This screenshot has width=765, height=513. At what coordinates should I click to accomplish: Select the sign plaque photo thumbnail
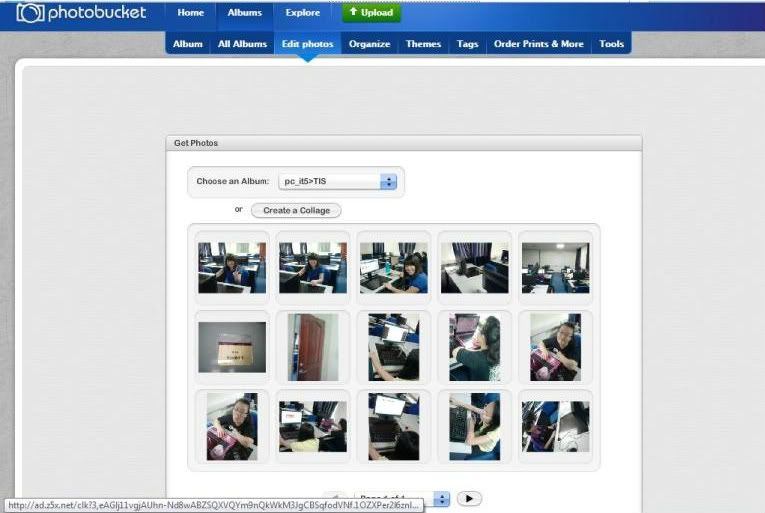click(x=232, y=347)
